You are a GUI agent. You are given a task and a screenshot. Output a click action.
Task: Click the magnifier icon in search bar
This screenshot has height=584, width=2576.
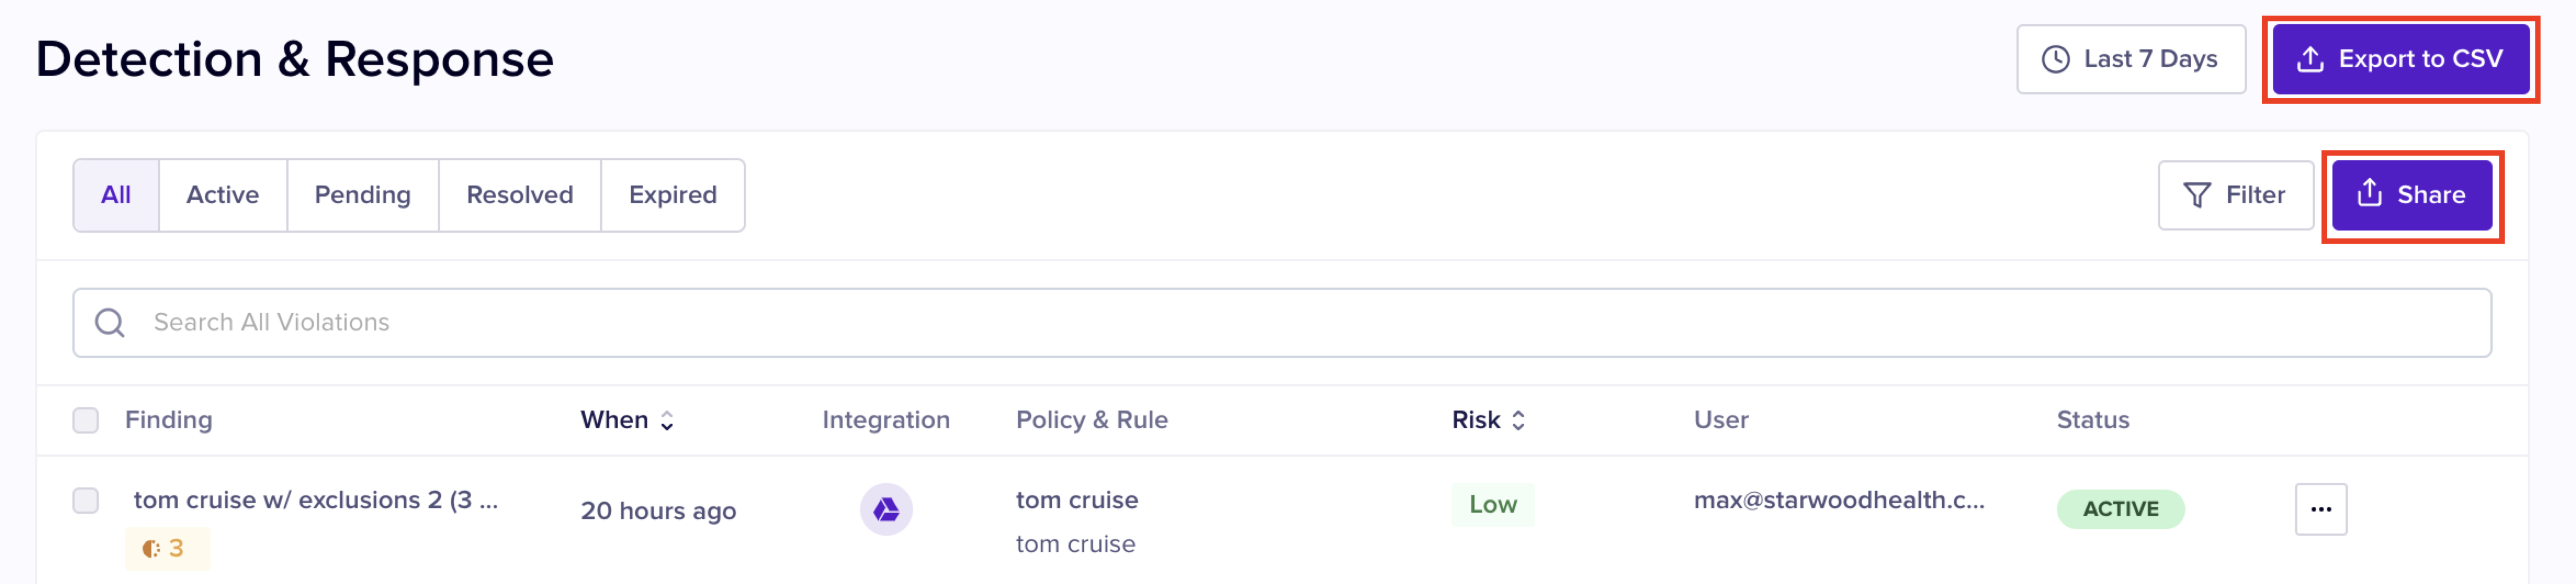point(110,323)
